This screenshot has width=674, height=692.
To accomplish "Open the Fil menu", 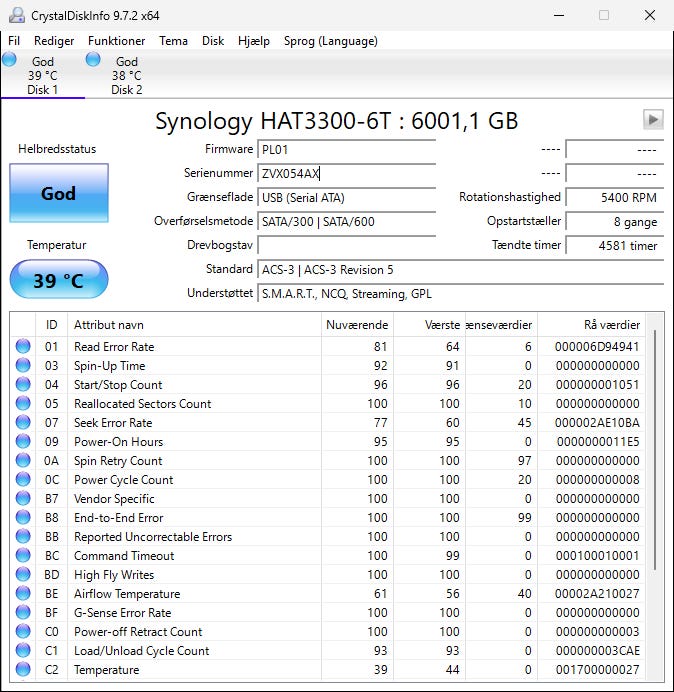I will coord(14,41).
